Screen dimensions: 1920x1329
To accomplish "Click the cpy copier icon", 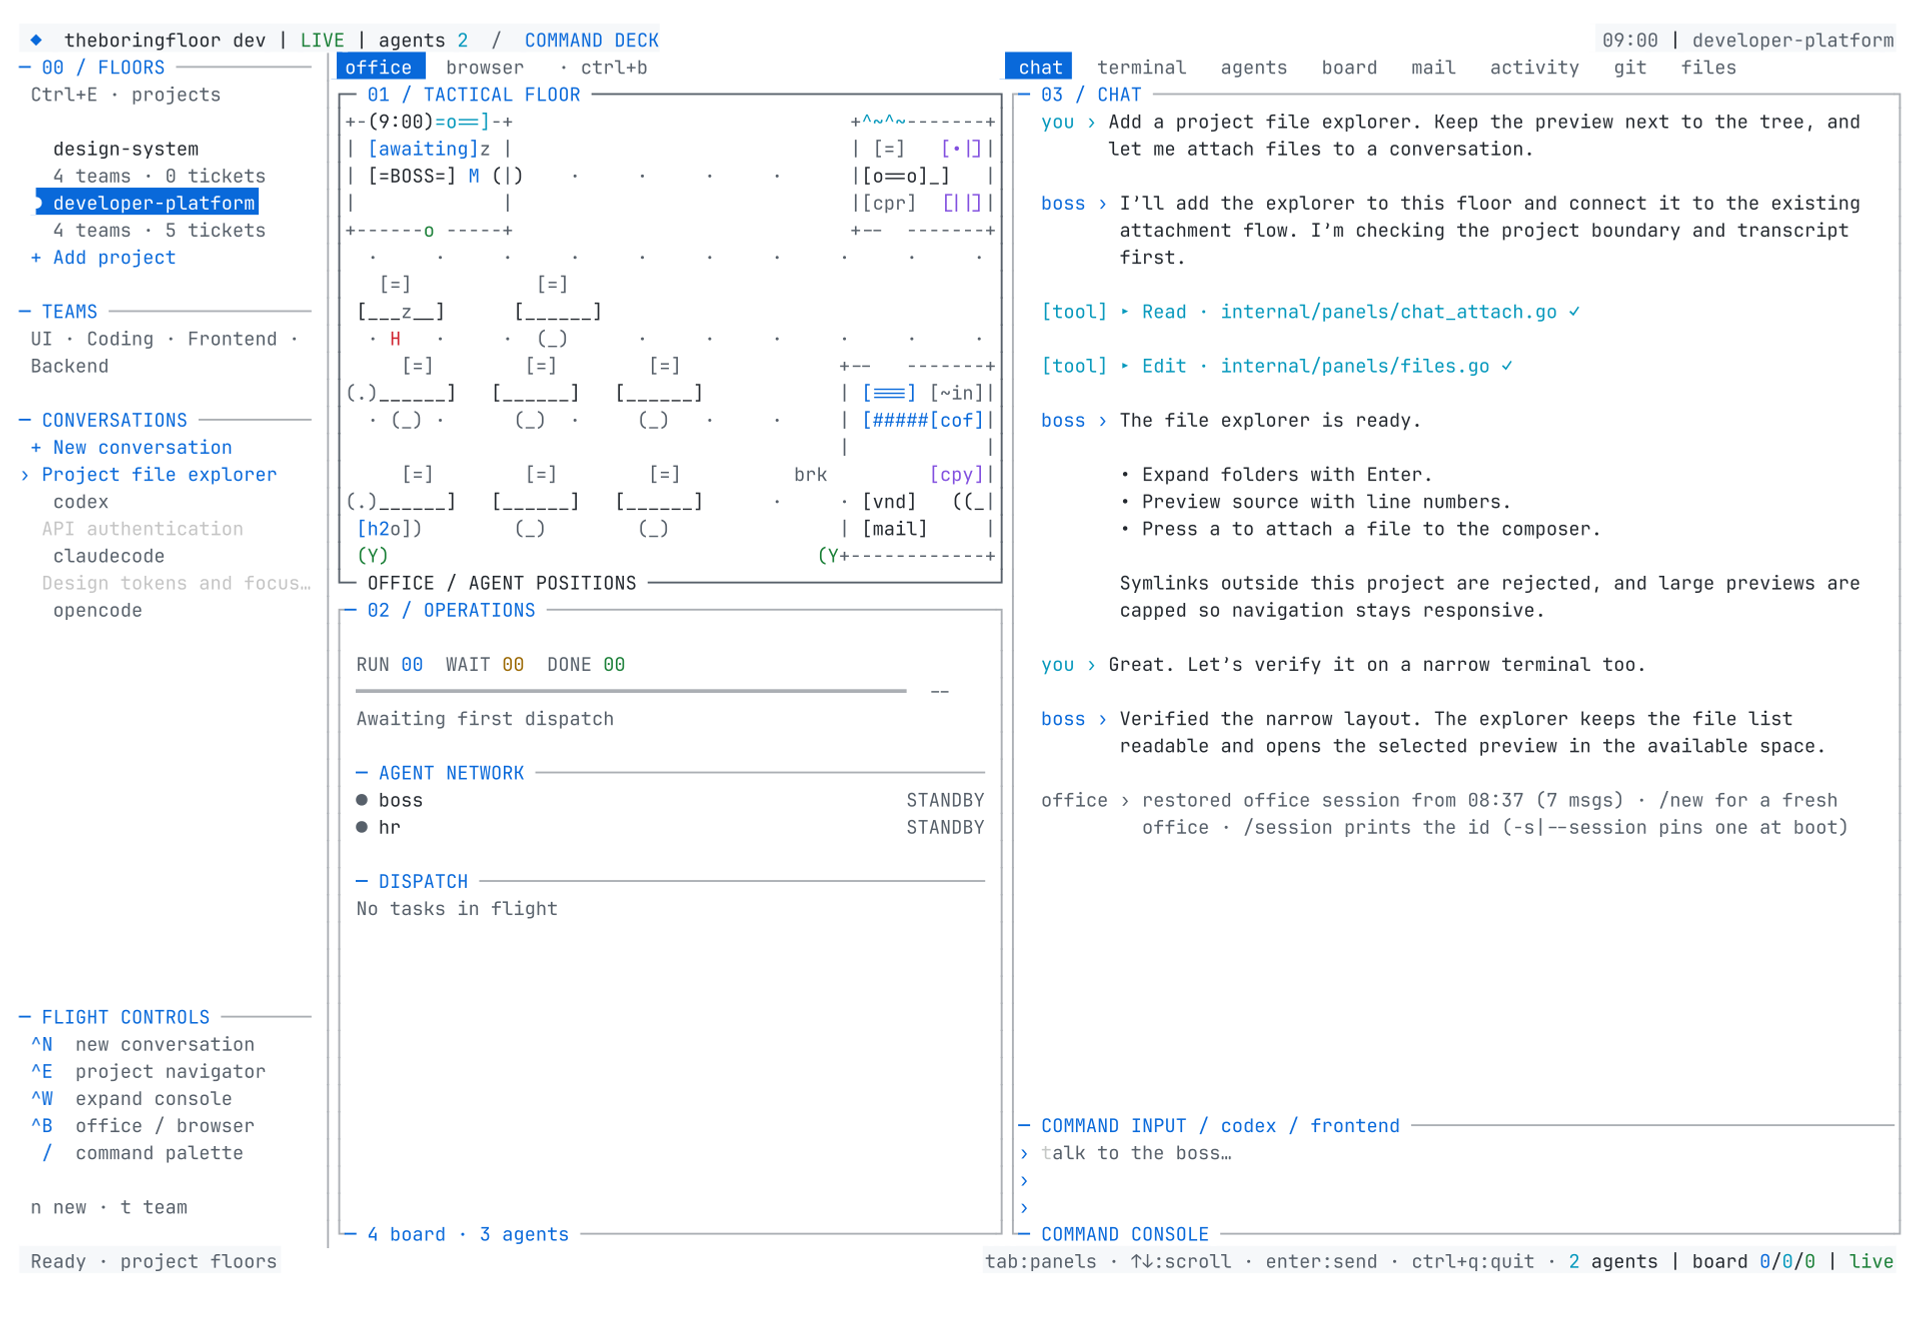I will (957, 475).
